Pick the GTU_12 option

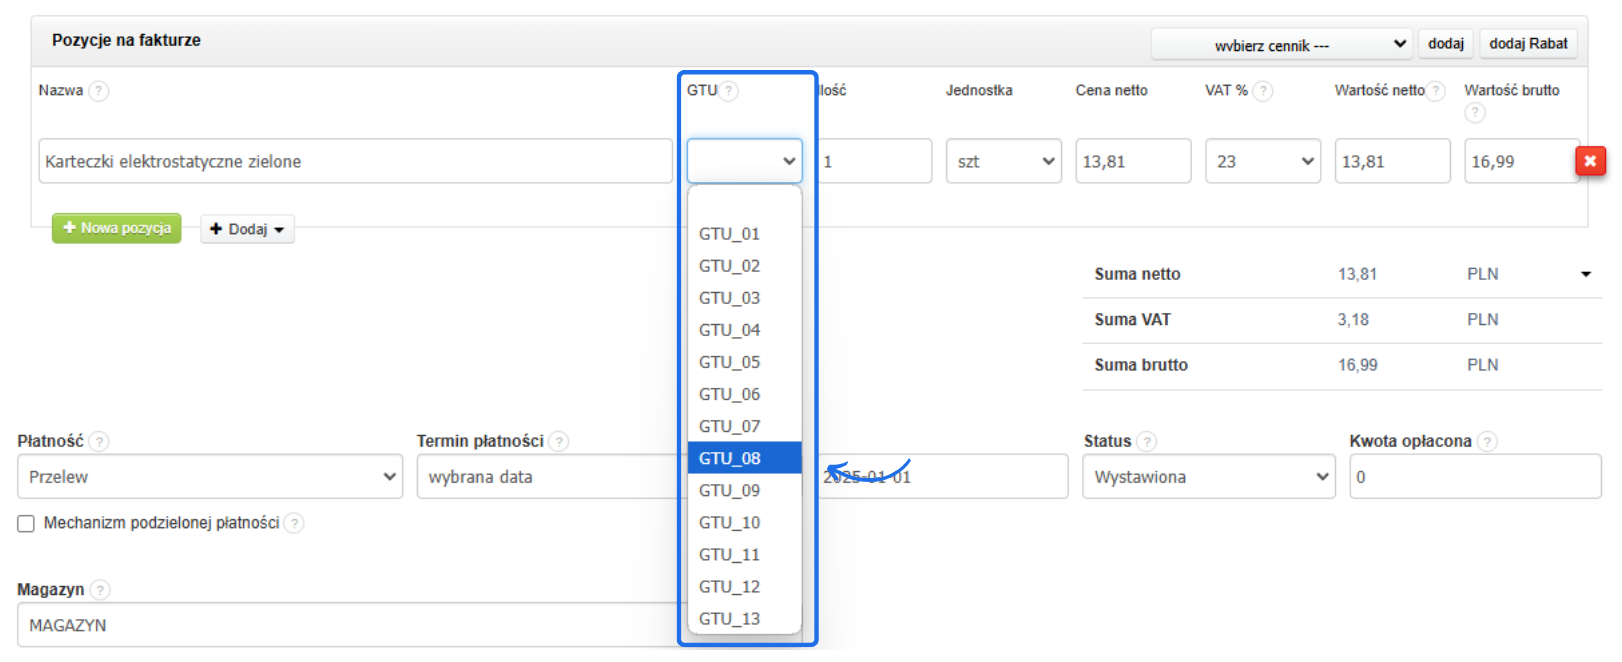[x=730, y=587]
